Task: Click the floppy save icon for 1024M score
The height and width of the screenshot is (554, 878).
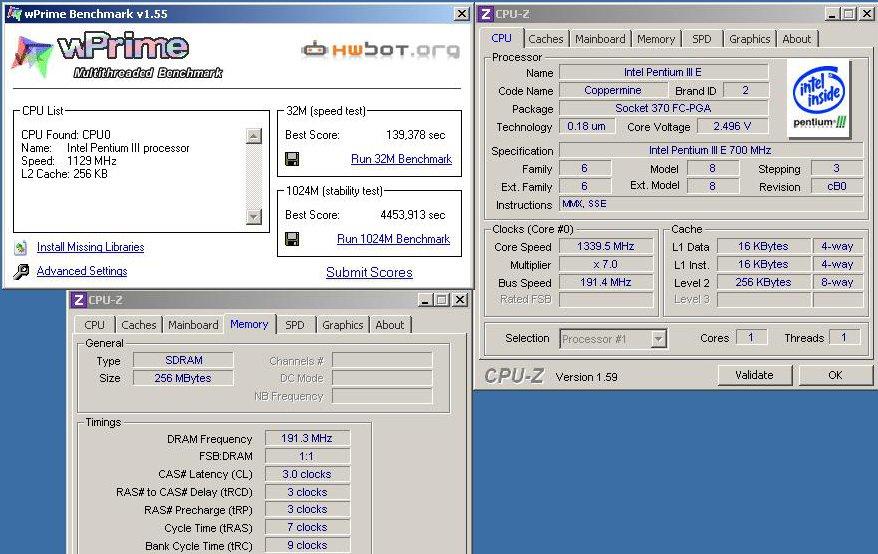Action: pyautogui.click(x=292, y=239)
